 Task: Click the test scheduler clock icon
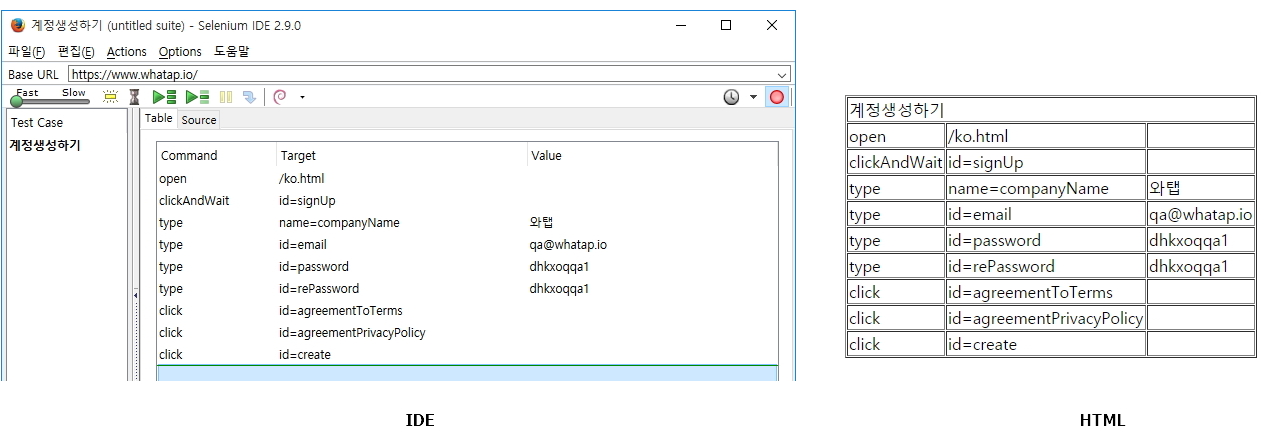point(732,97)
